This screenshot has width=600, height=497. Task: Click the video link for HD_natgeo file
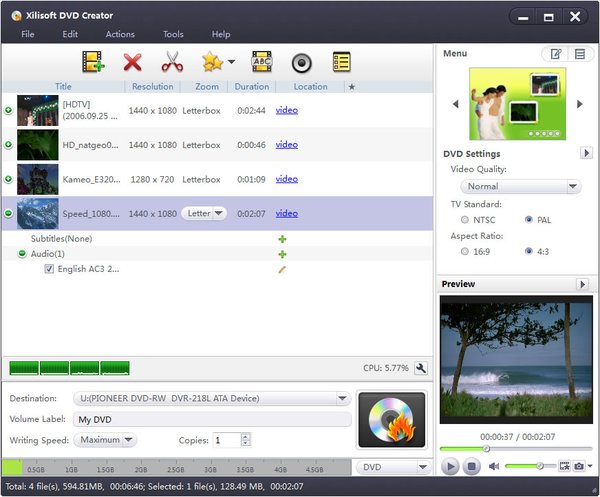286,145
